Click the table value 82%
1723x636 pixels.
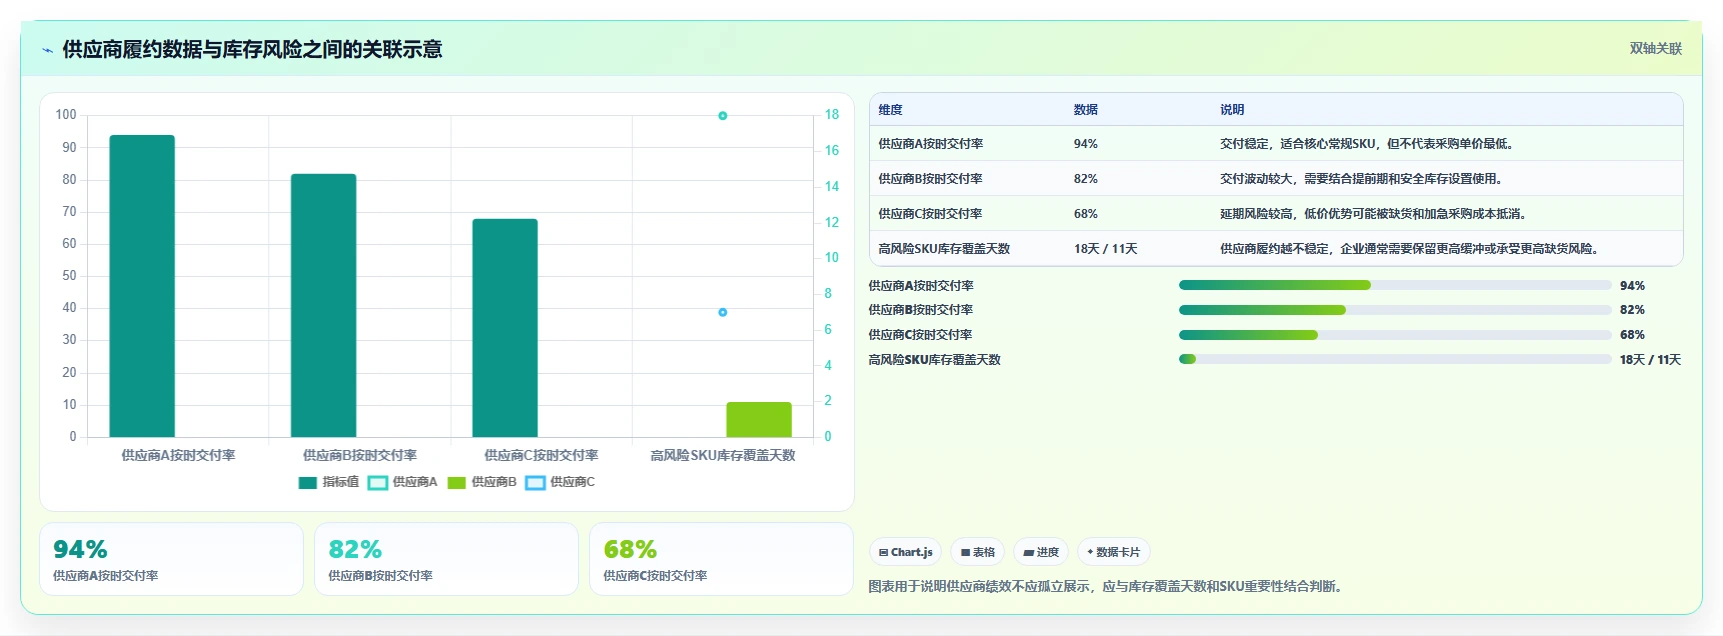(1085, 179)
